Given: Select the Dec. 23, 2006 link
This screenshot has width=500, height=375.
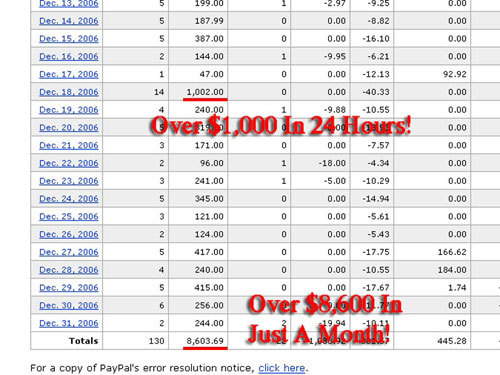Looking at the screenshot, I should 69,181.
